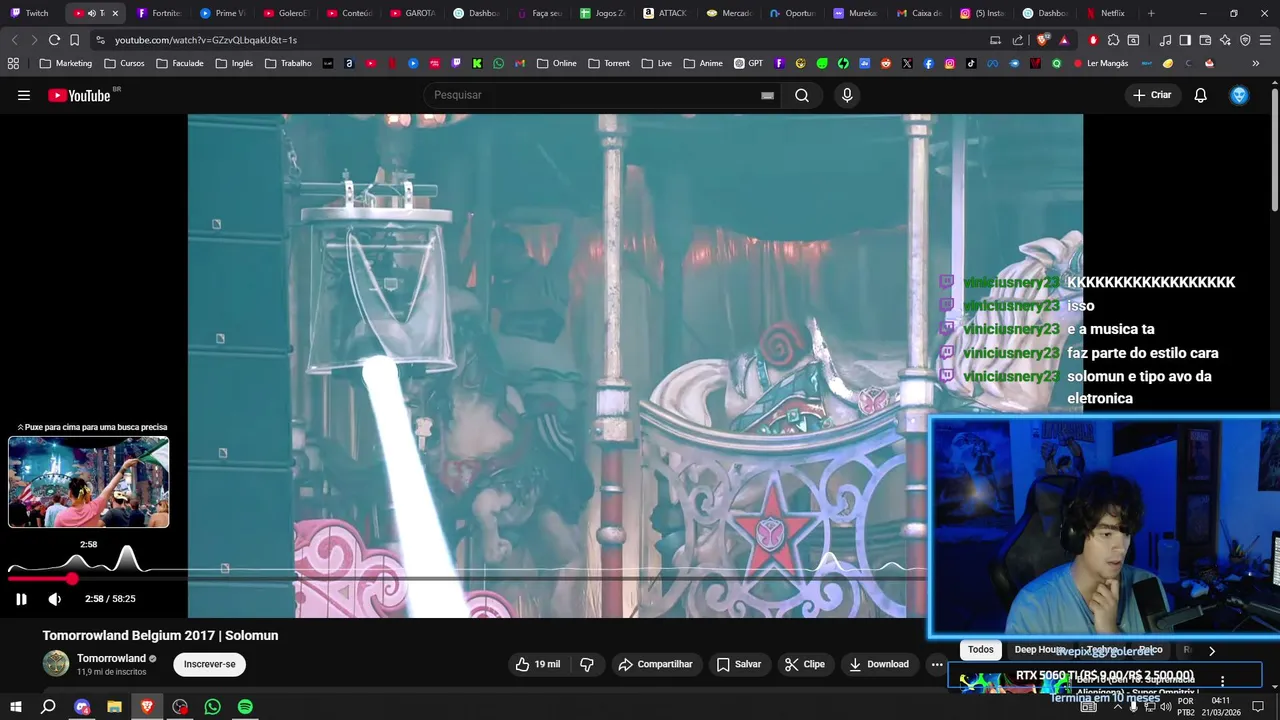Open options for Ben 10 recommended video
The width and height of the screenshot is (1280, 720).
point(1222,681)
